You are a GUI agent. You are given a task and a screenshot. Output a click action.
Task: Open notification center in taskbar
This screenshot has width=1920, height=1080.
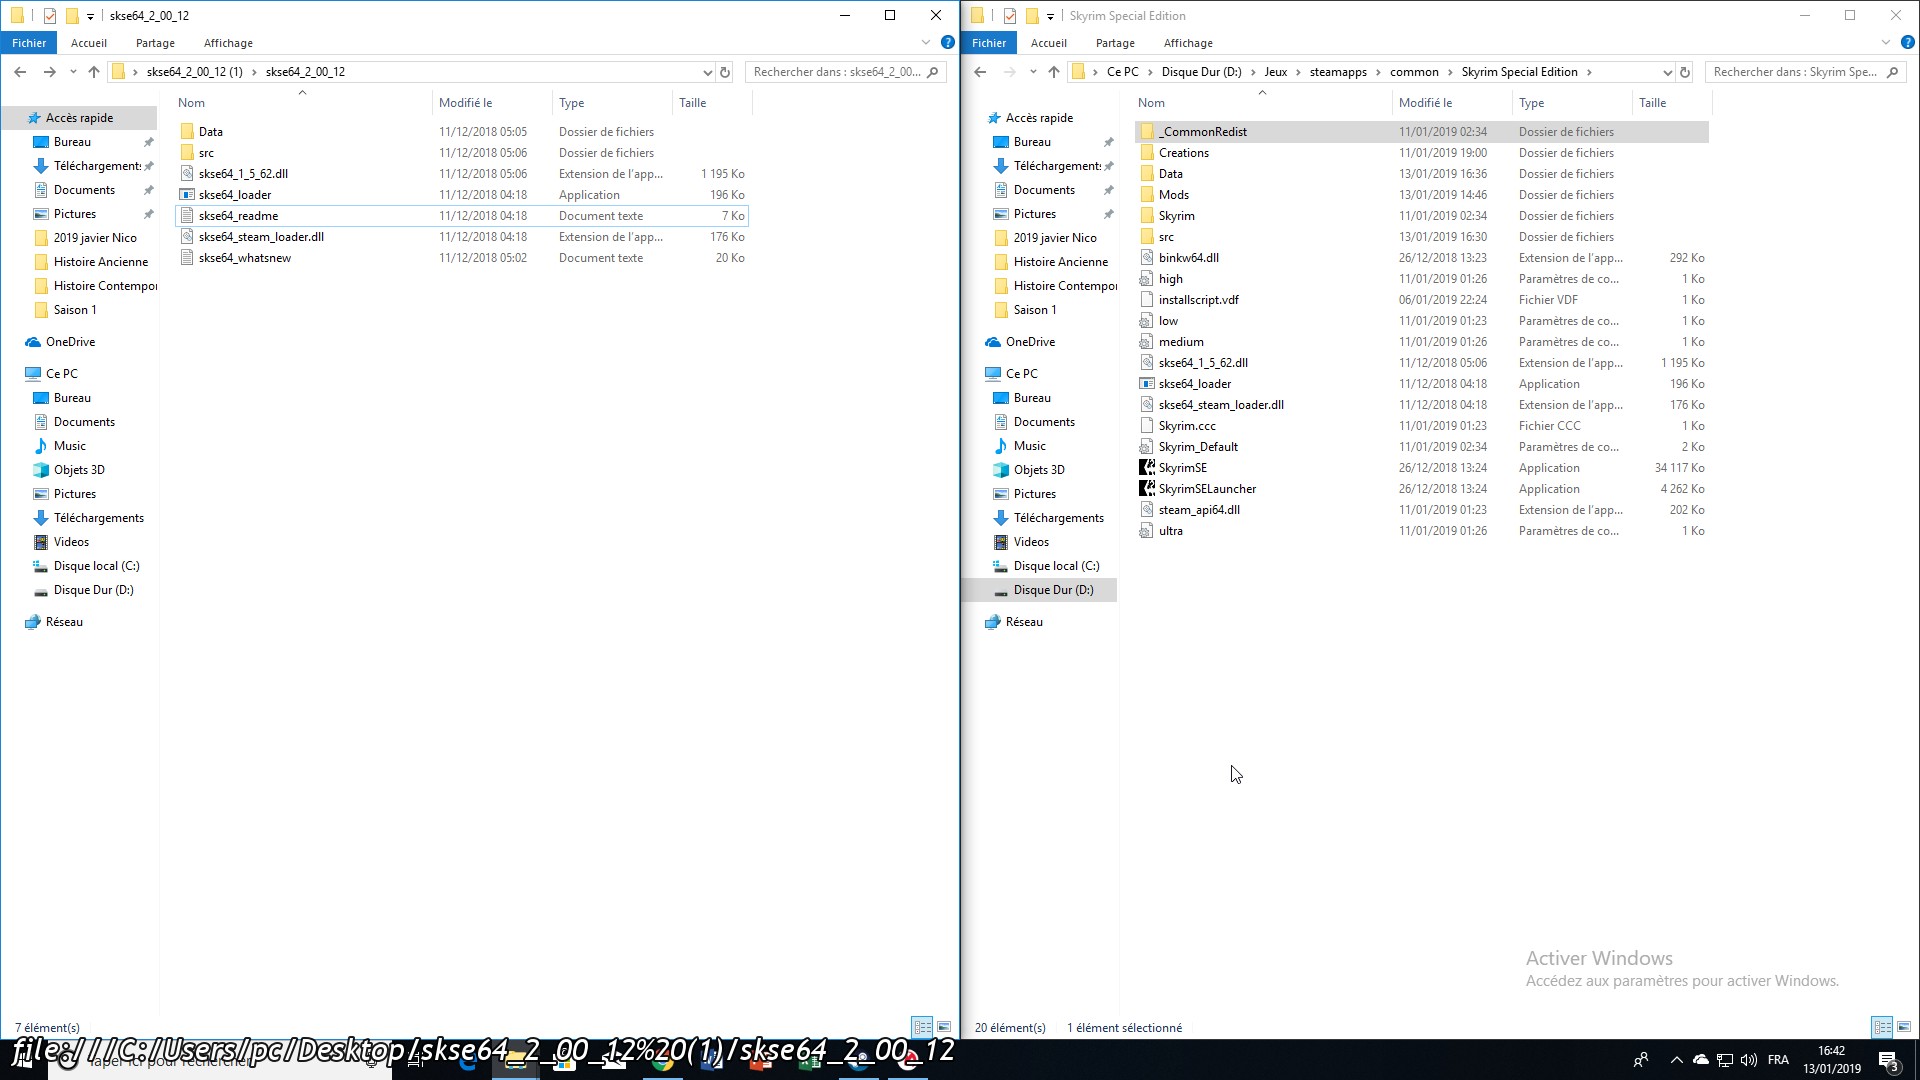[x=1888, y=1060]
